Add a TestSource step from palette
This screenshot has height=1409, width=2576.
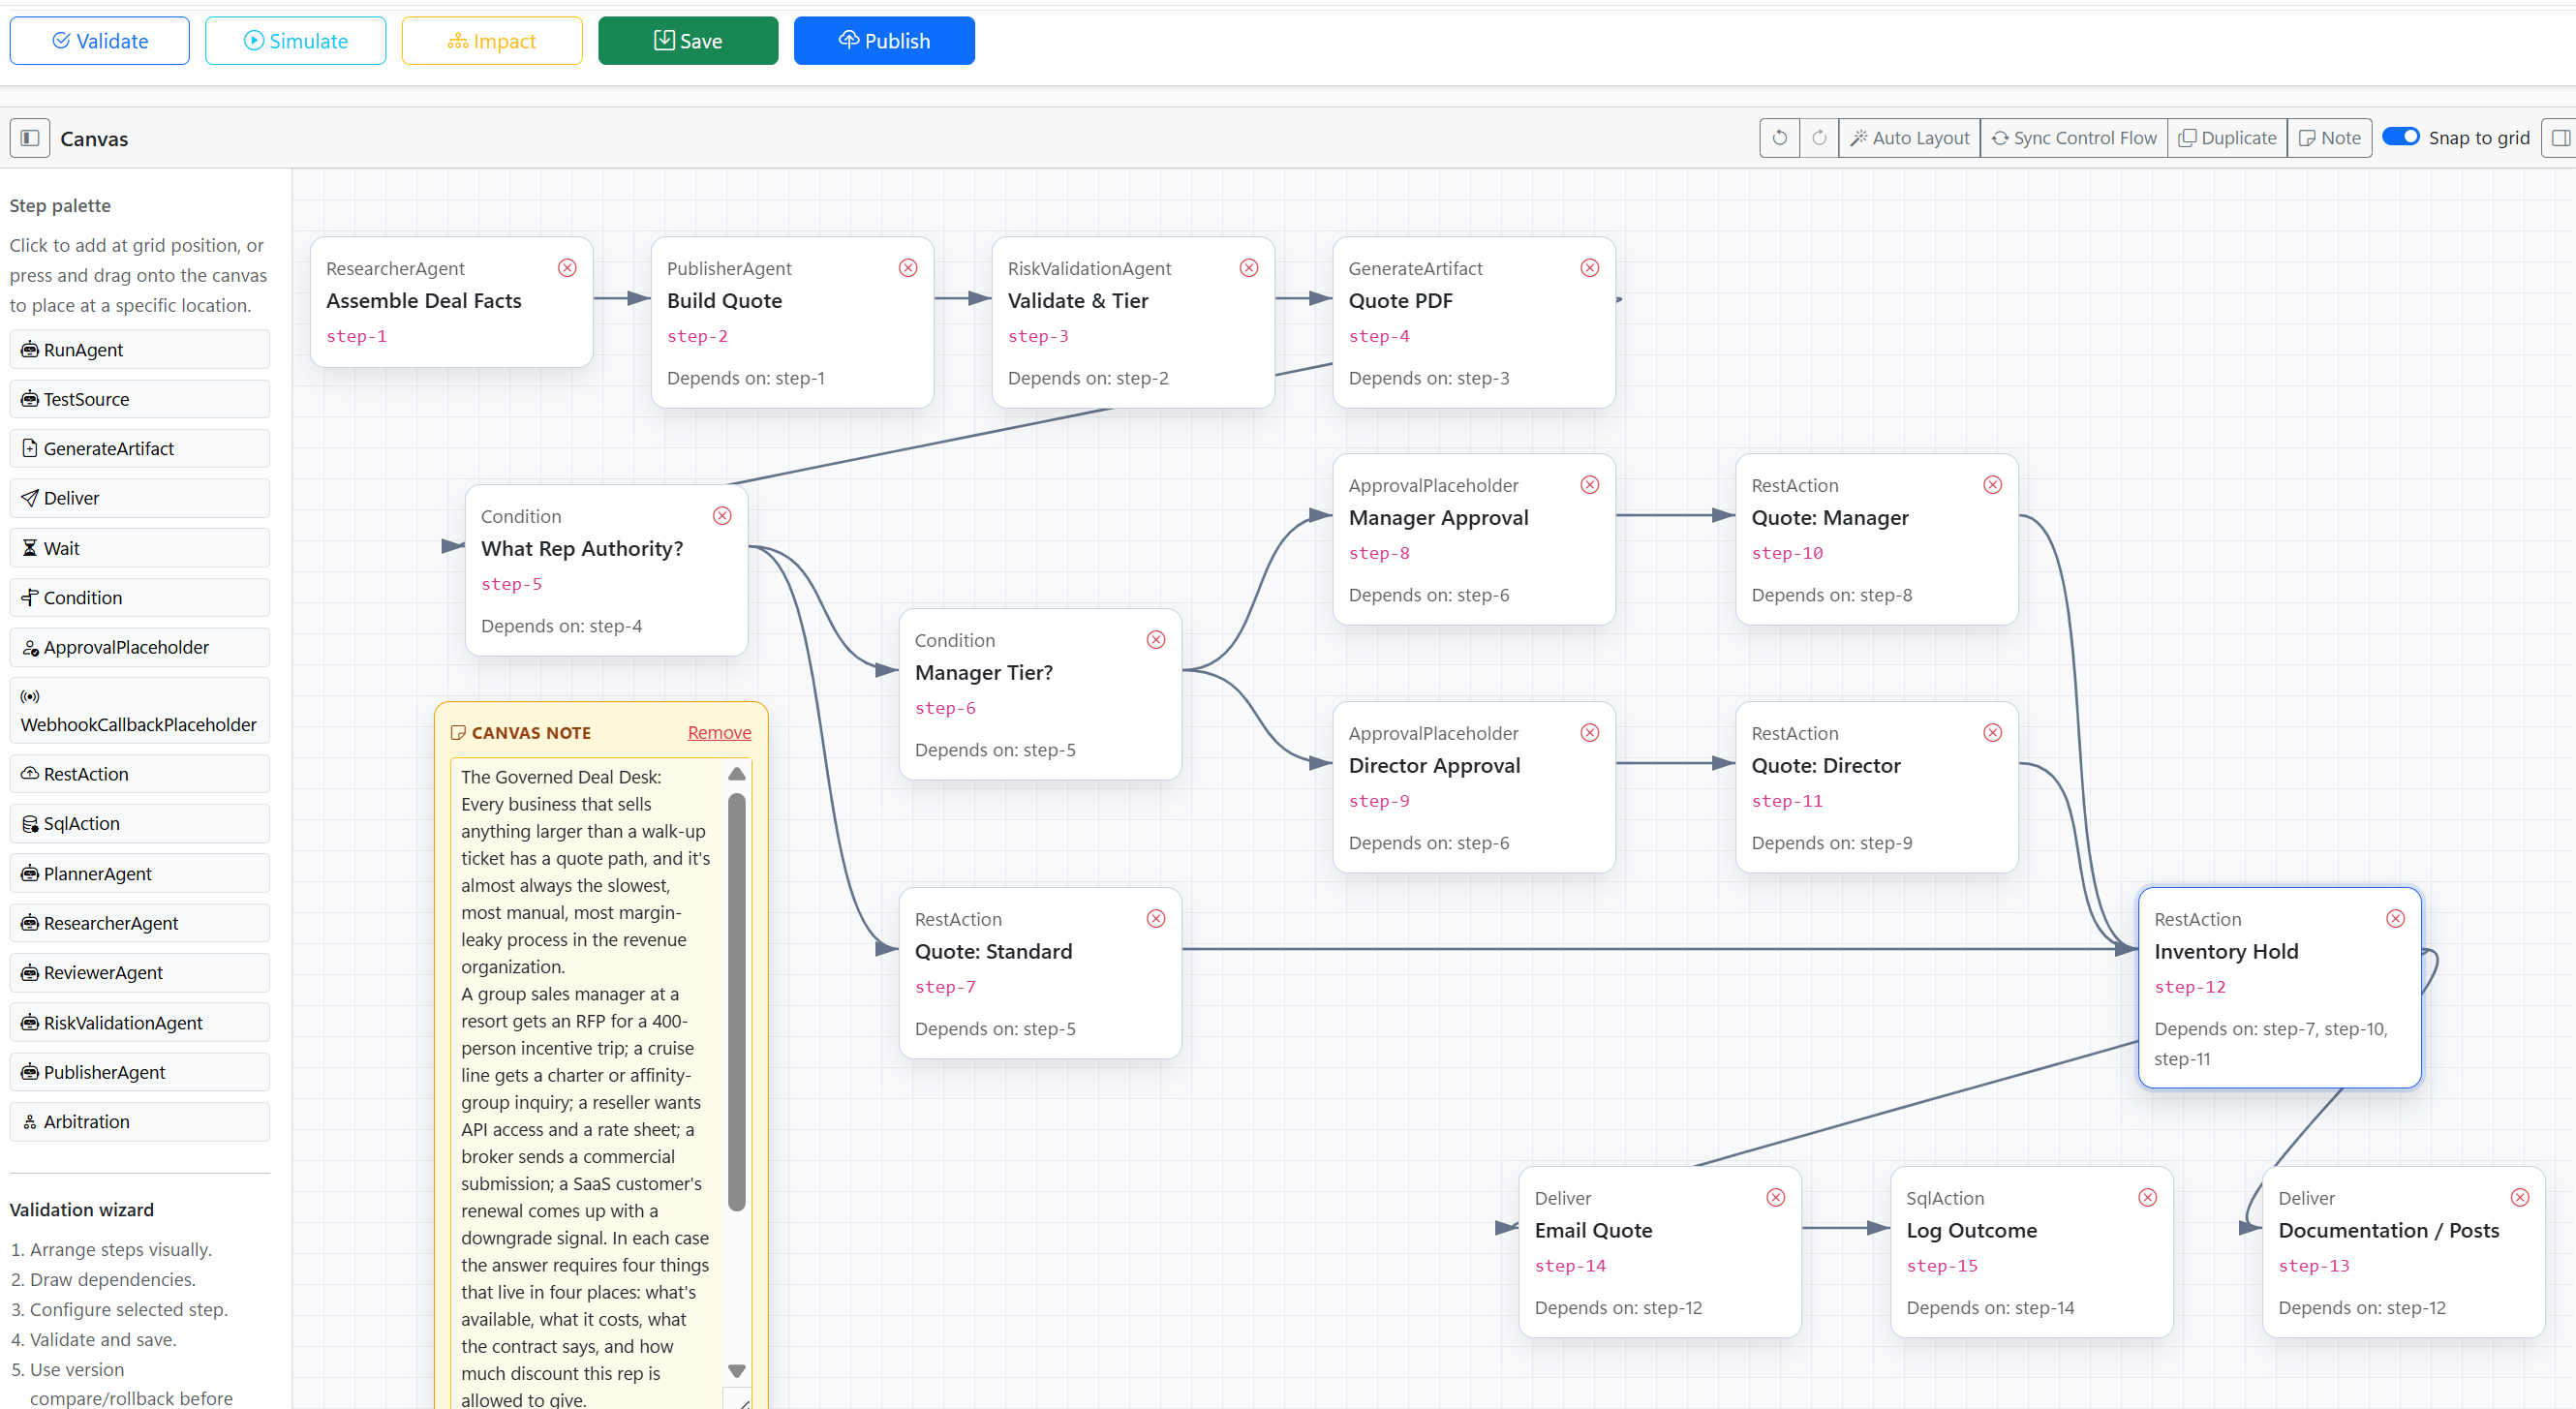pyautogui.click(x=140, y=399)
